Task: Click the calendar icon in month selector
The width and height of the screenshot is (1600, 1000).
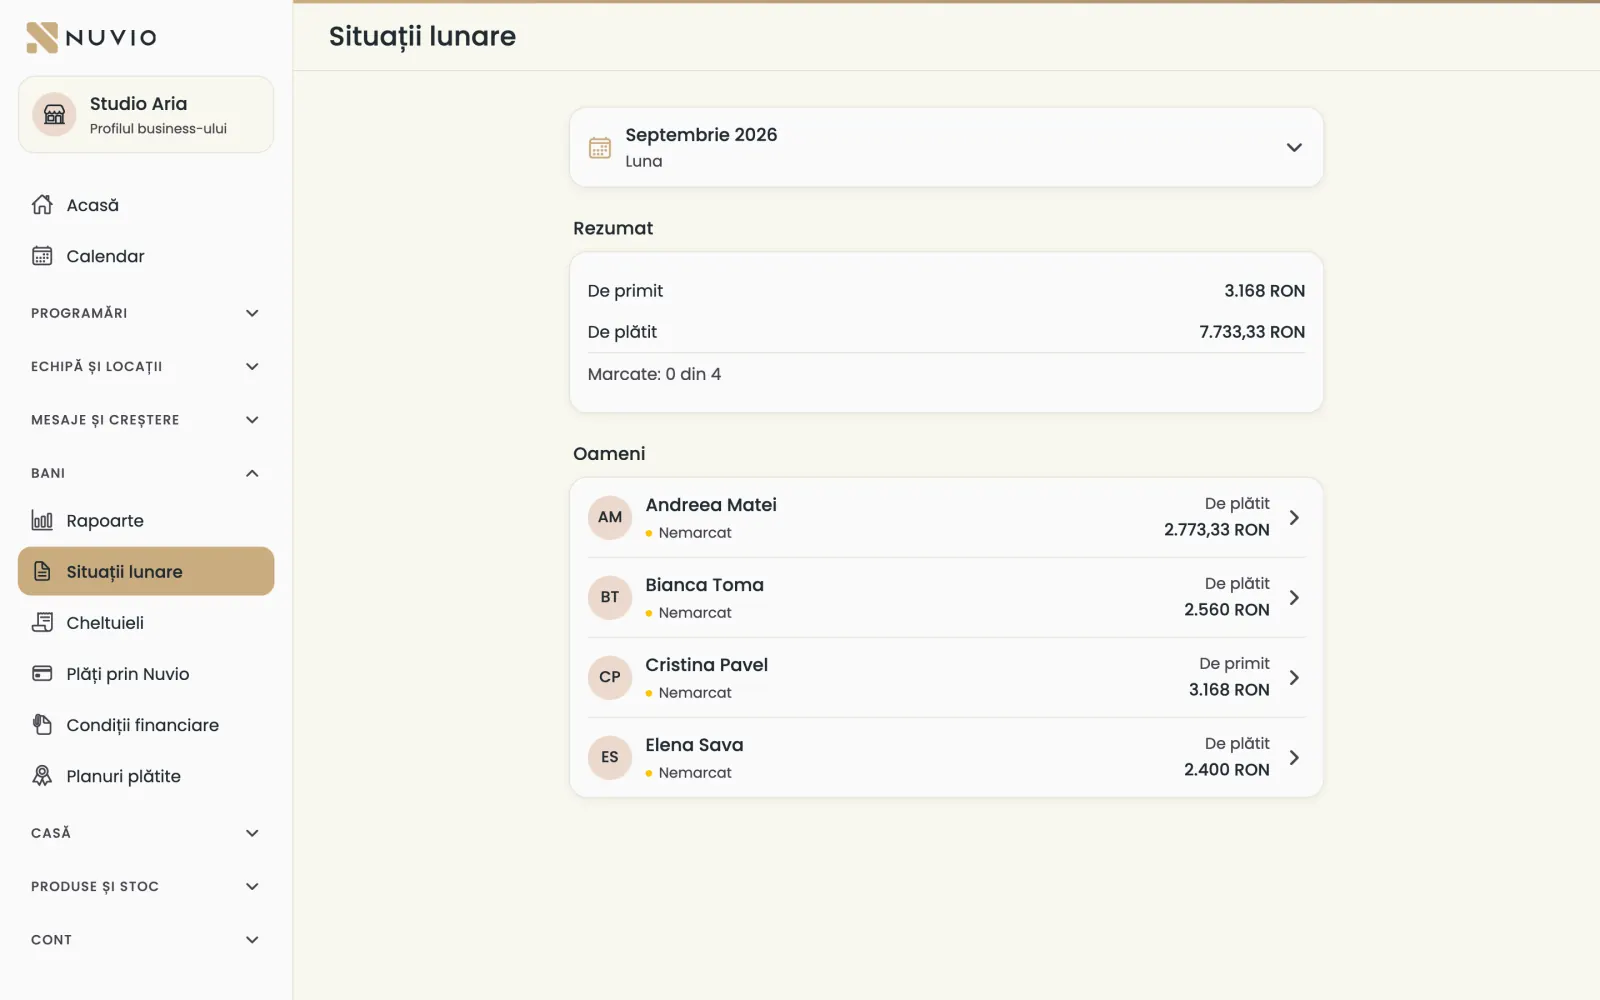Action: [600, 148]
